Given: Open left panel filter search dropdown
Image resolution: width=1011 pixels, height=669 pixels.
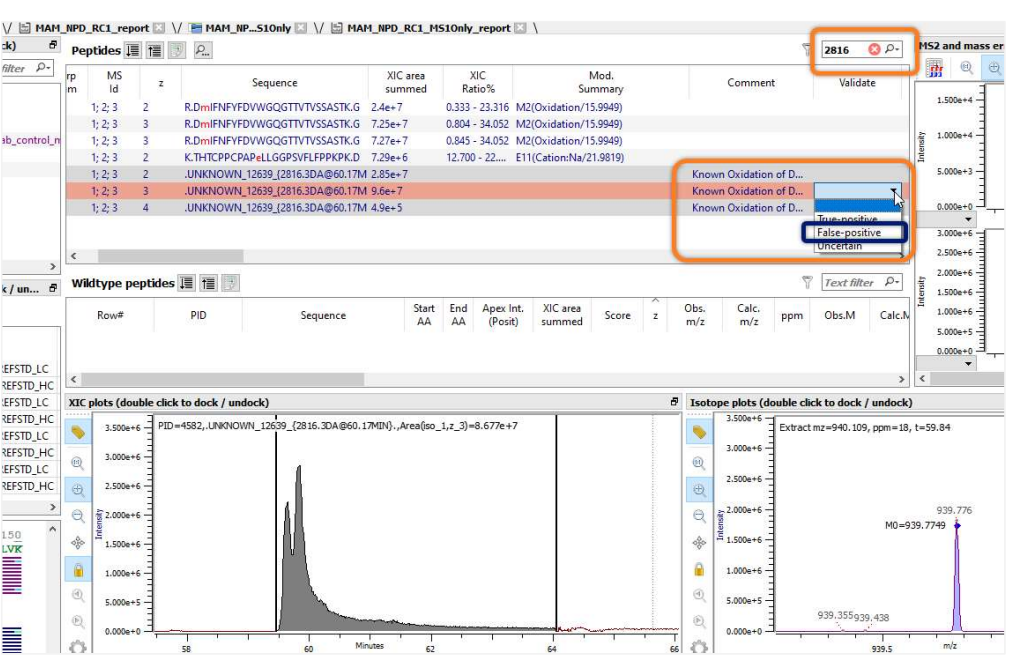Looking at the screenshot, I should [43, 67].
